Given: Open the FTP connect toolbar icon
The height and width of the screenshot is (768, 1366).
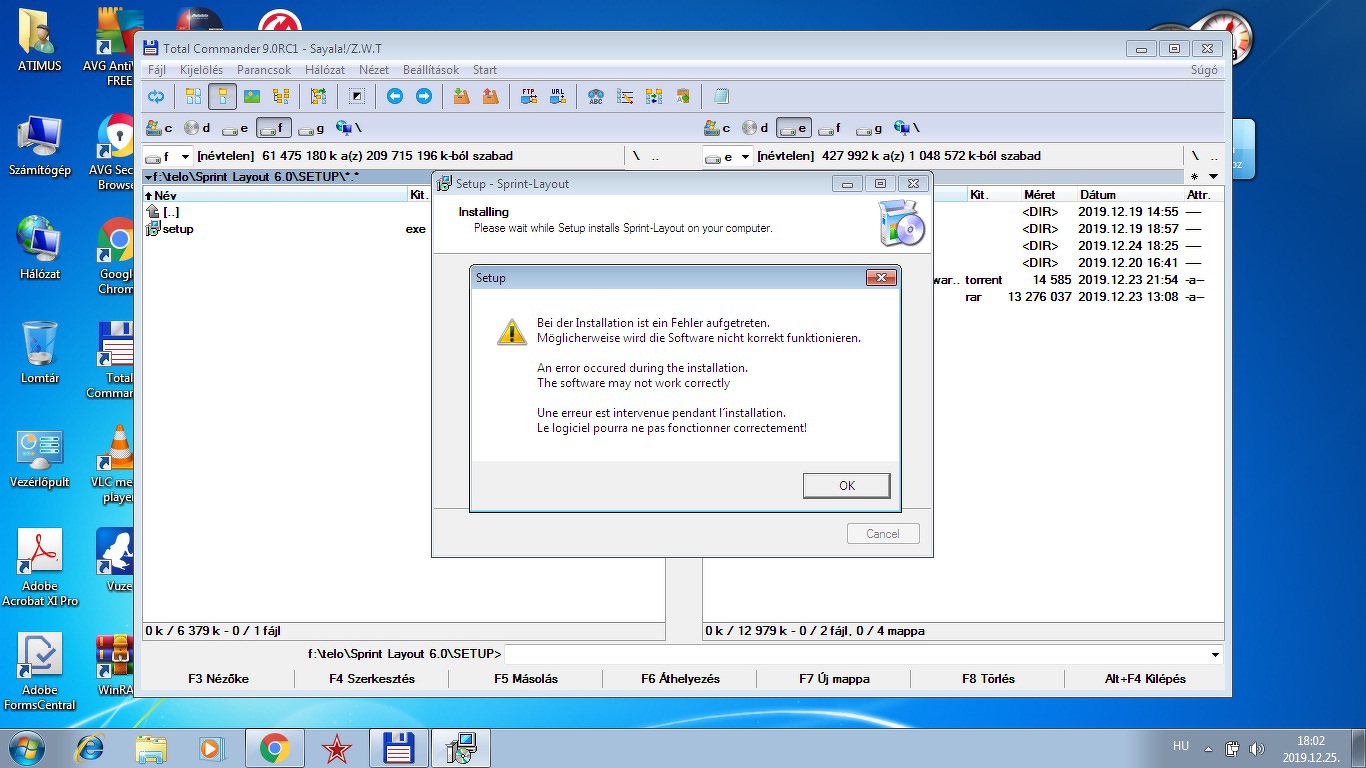Looking at the screenshot, I should 529,96.
